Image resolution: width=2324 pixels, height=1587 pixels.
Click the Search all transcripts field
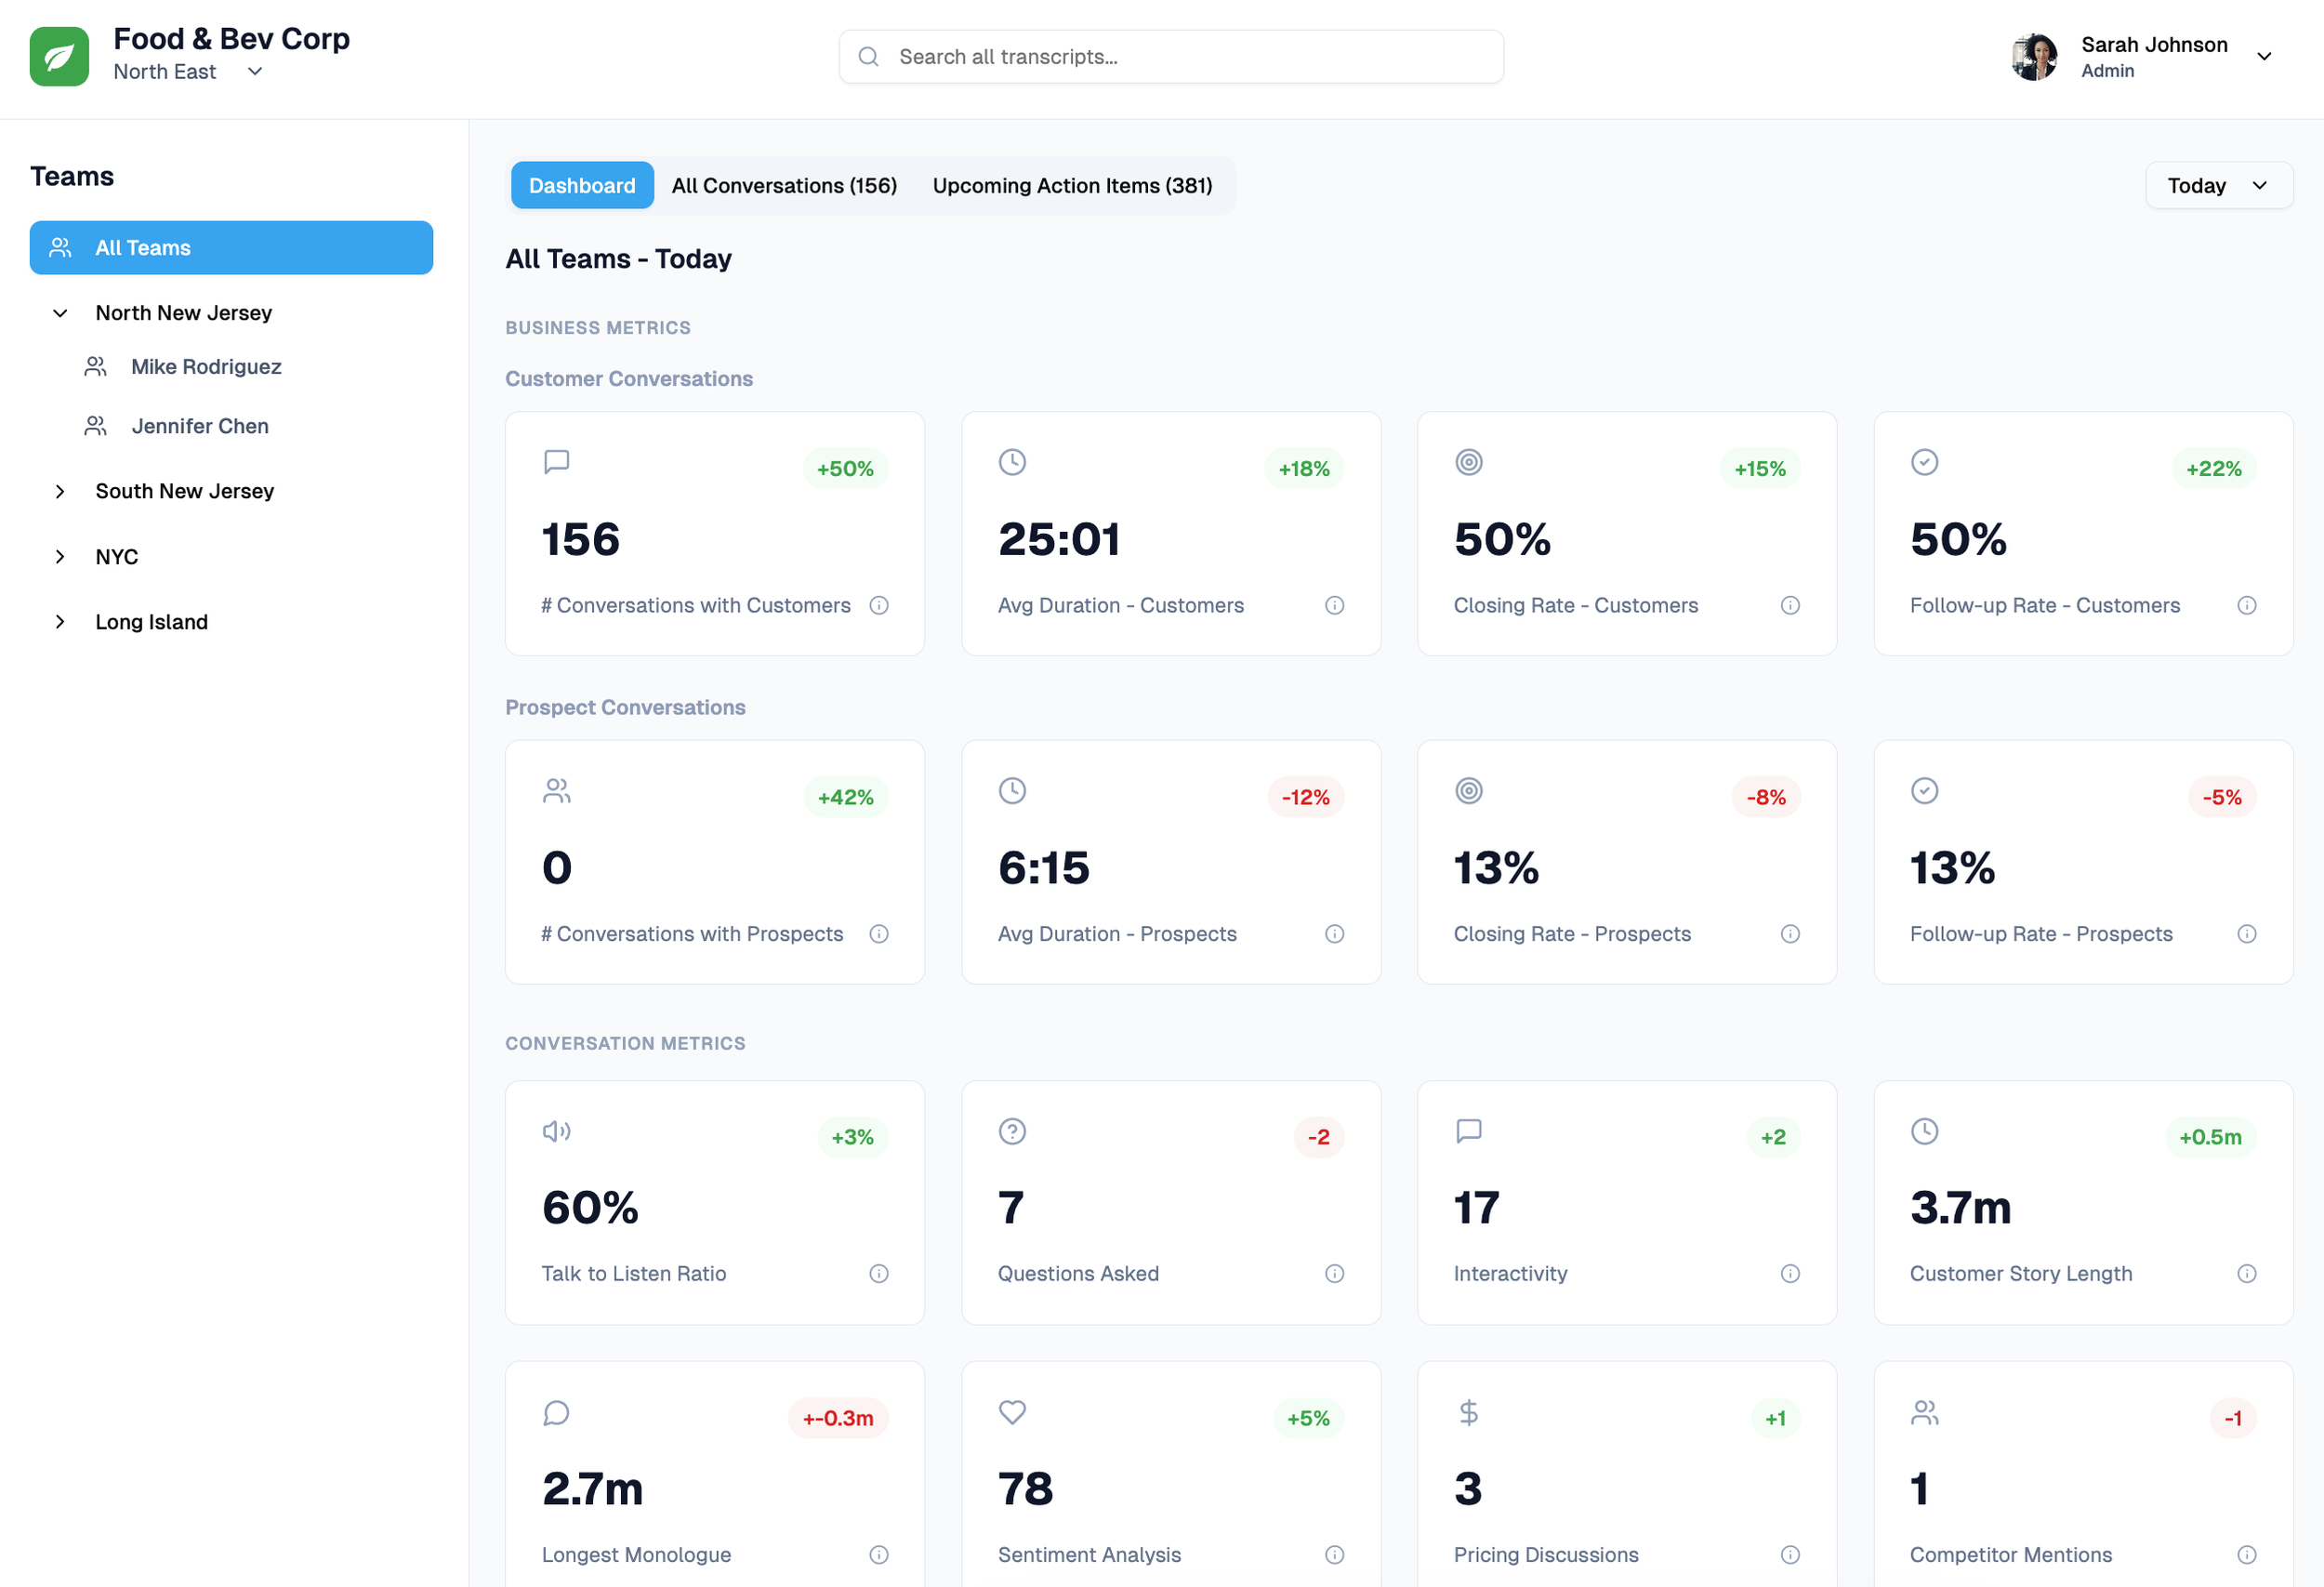coord(1170,57)
